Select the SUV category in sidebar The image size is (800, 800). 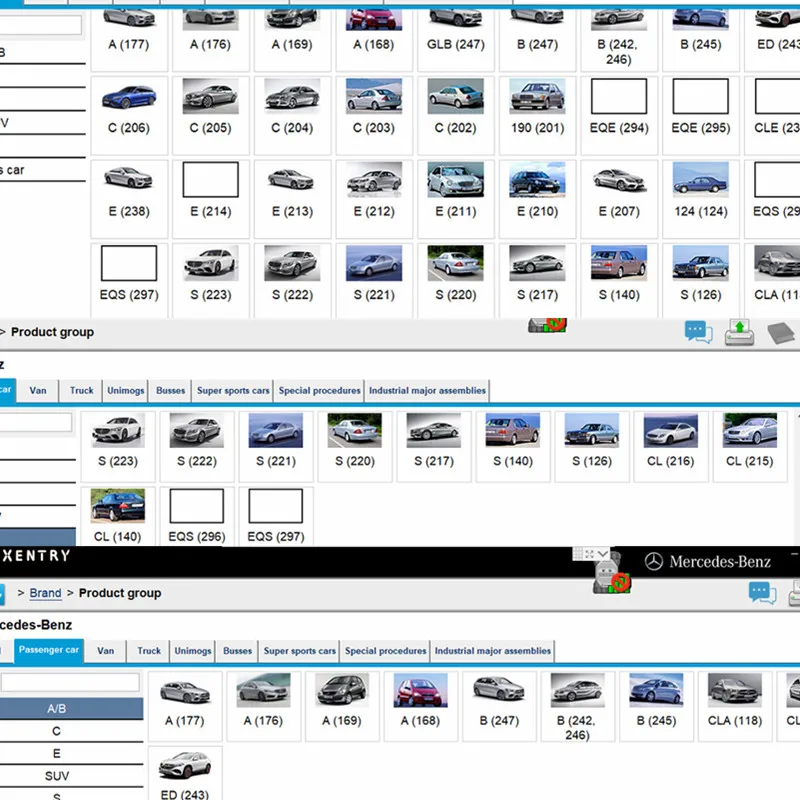tap(71, 776)
